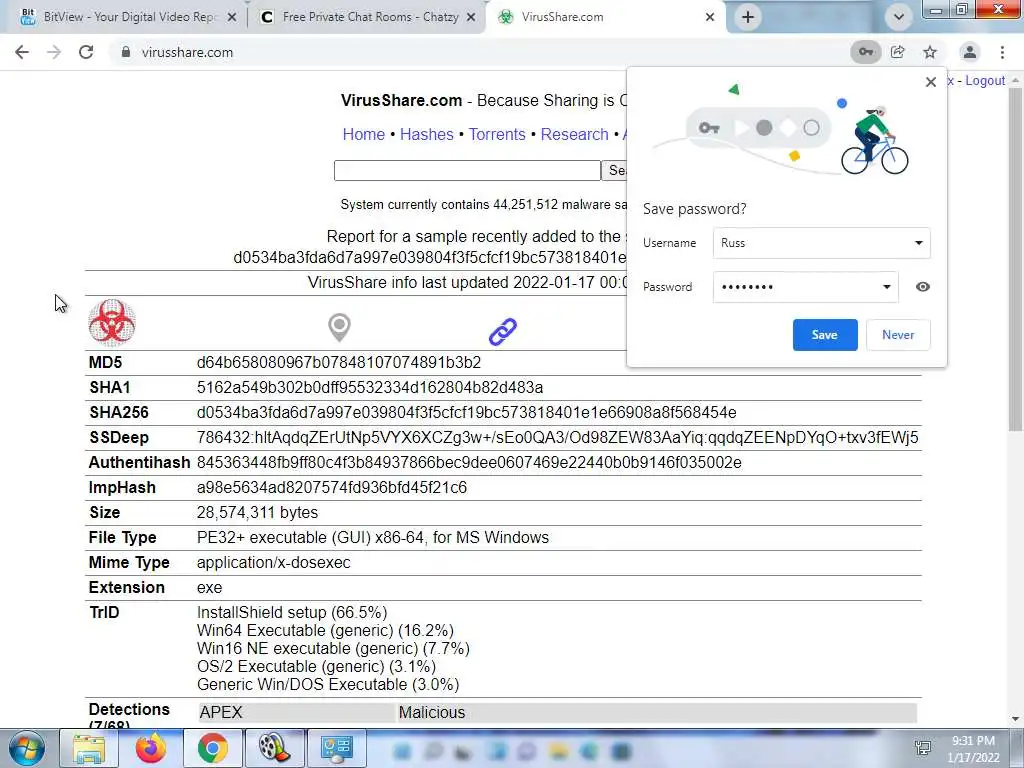Click the blue chain link icon
This screenshot has height=768, width=1024.
(x=503, y=332)
